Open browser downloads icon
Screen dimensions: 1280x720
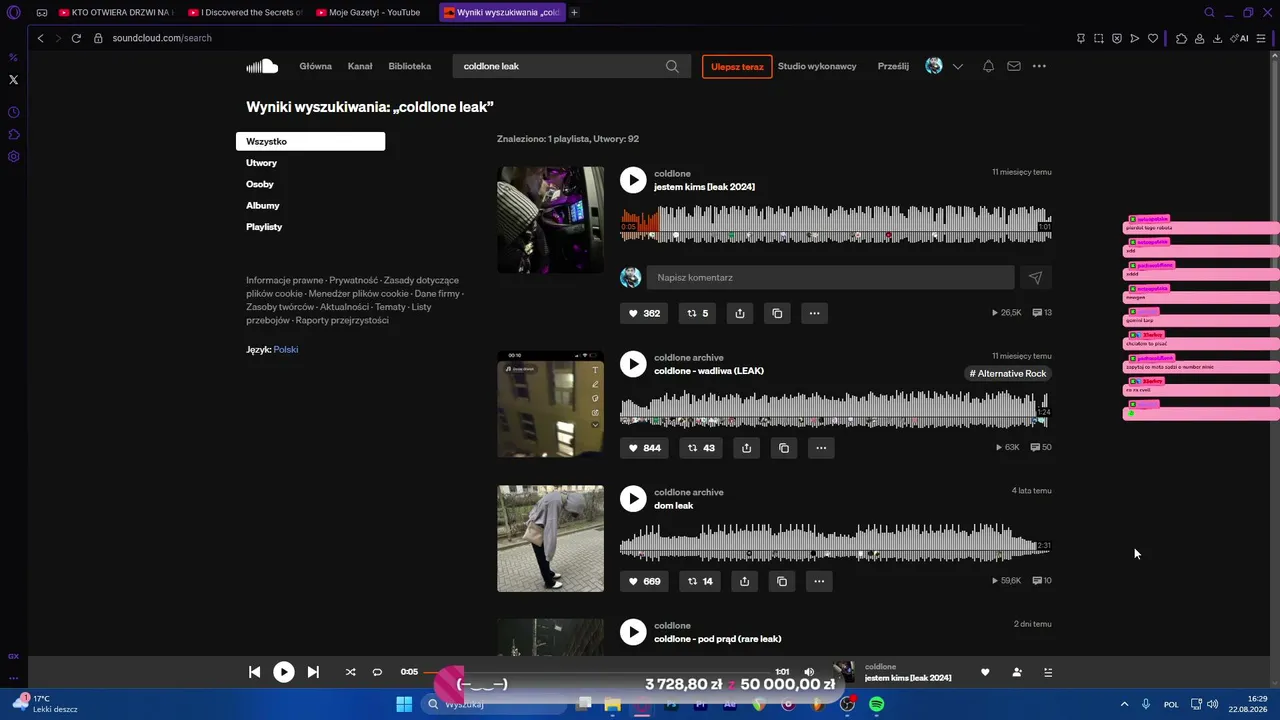(1217, 38)
